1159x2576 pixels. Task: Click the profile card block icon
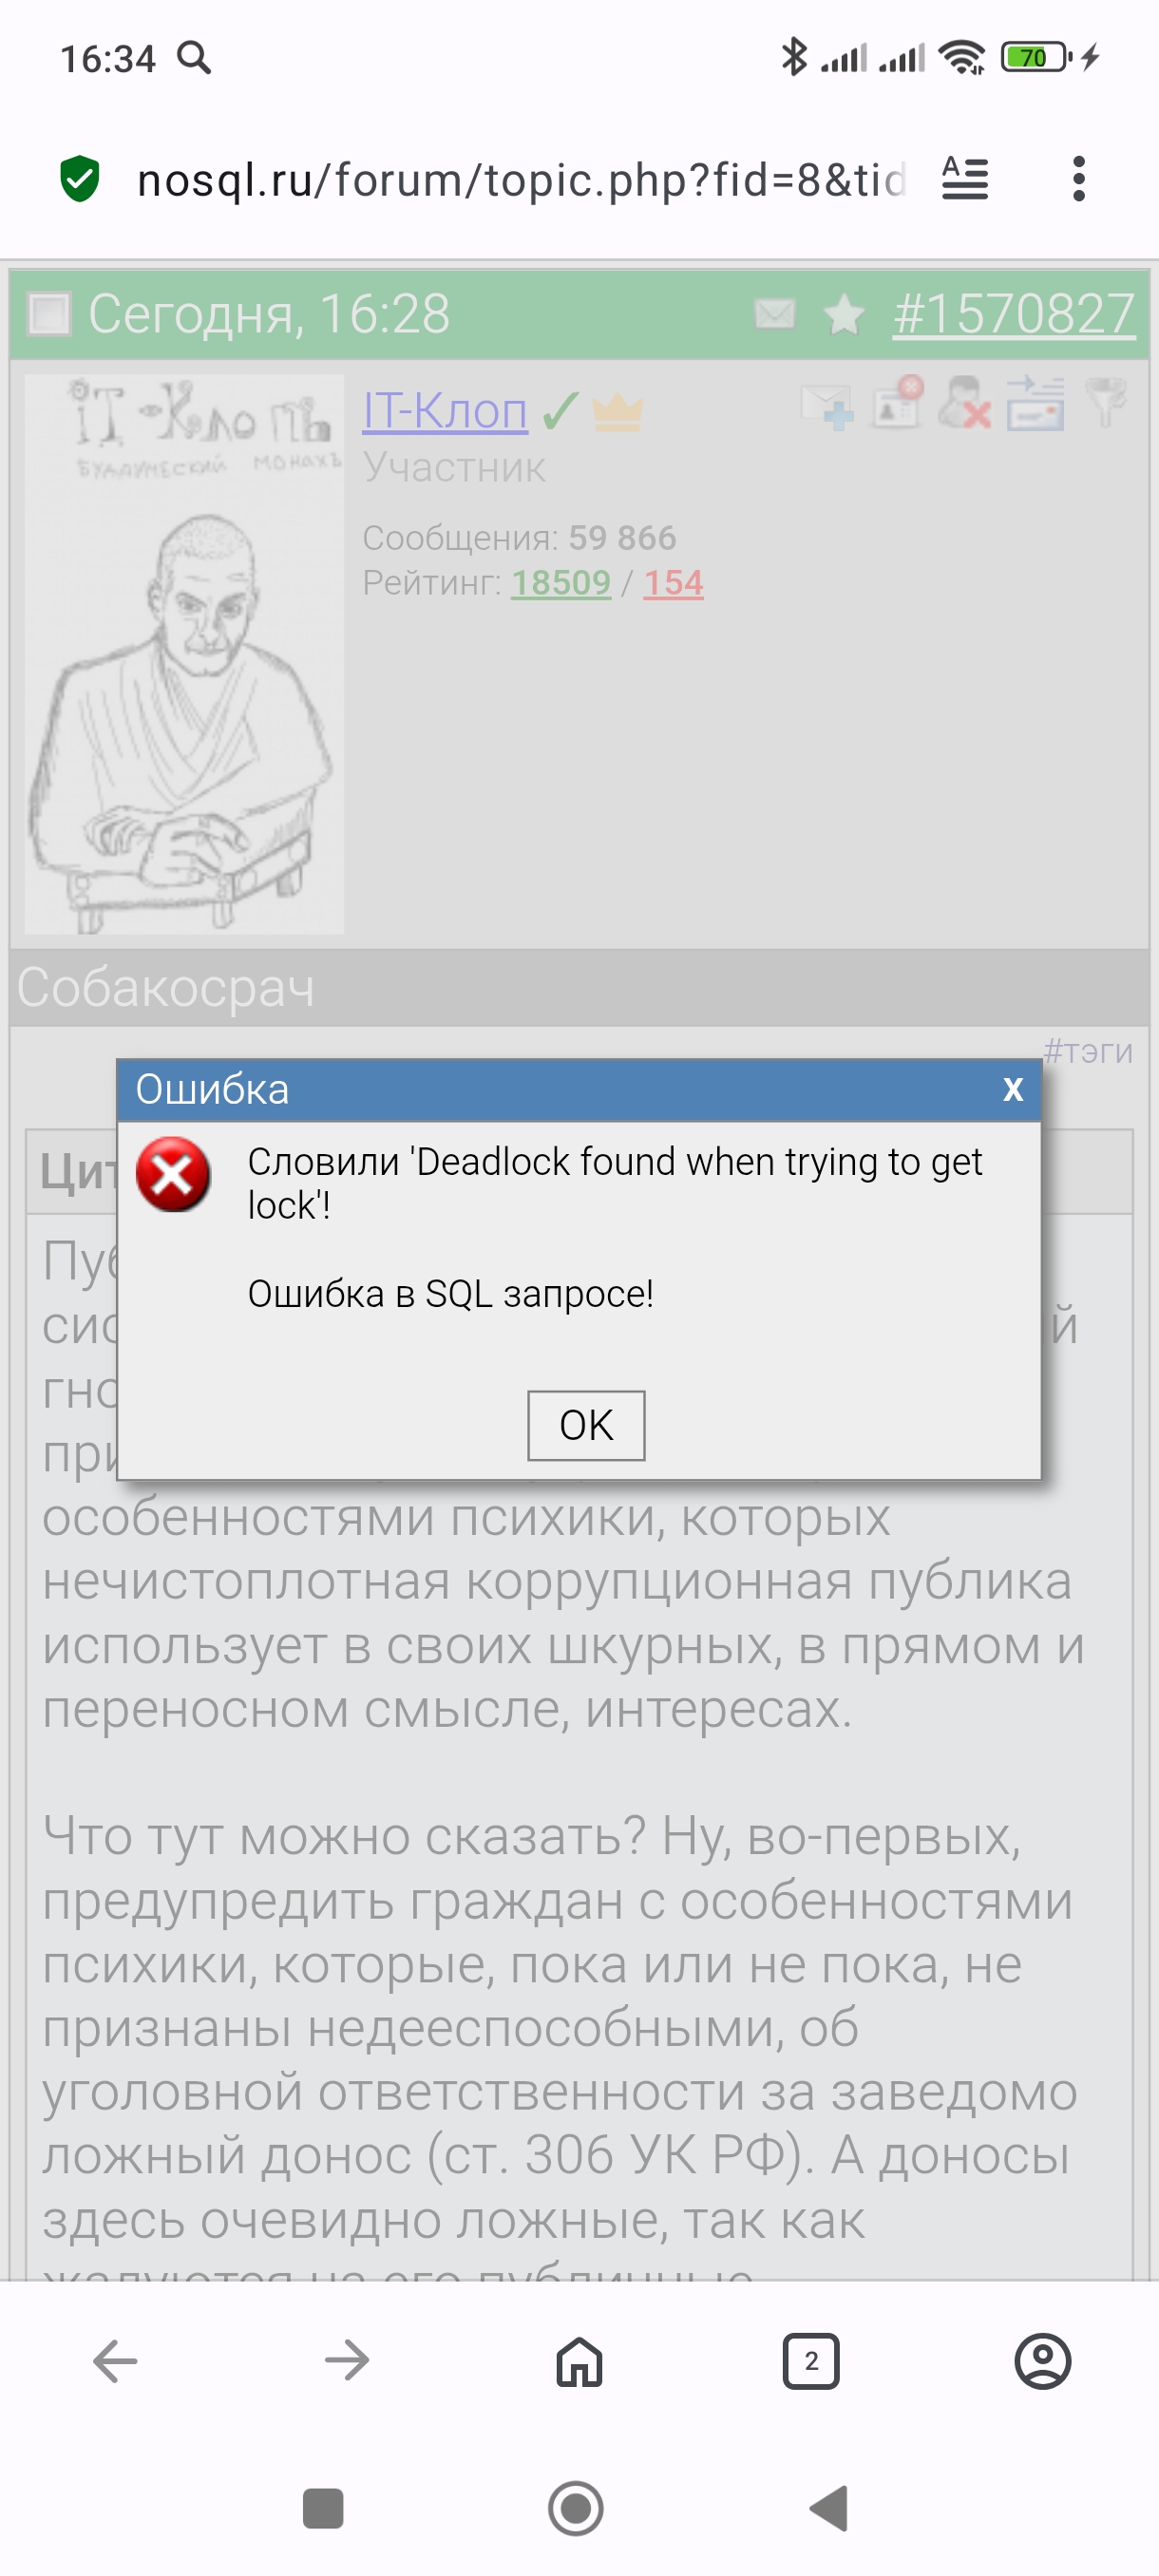pos(897,403)
